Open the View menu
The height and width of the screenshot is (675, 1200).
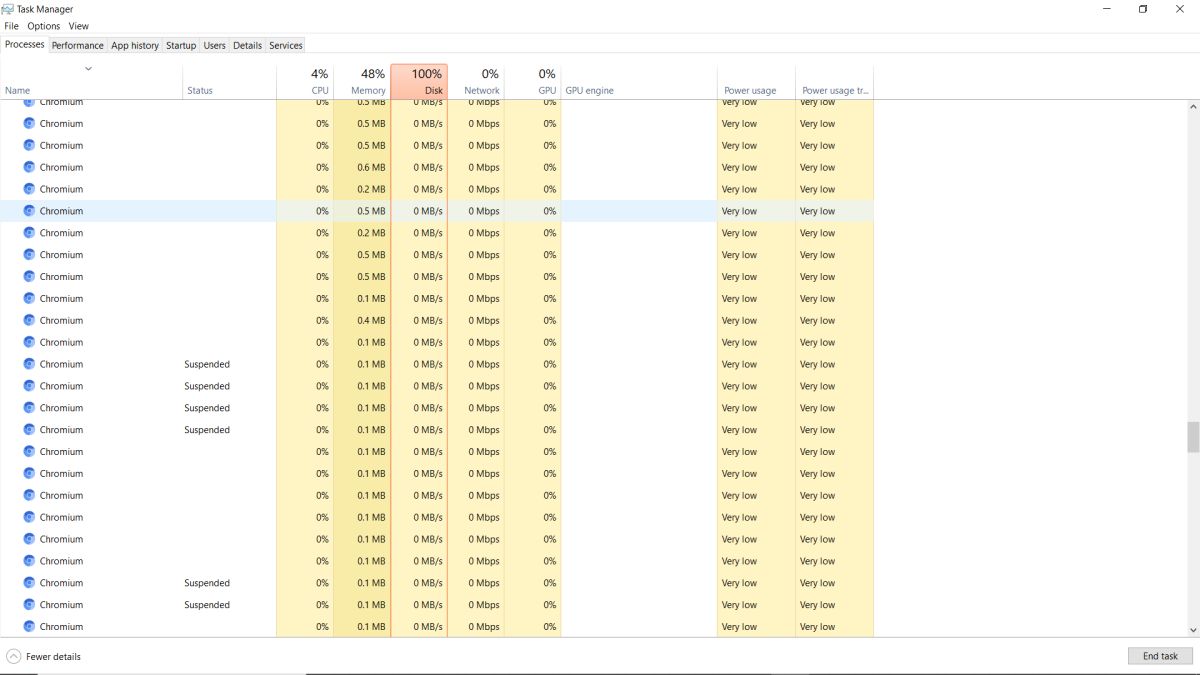coord(78,26)
